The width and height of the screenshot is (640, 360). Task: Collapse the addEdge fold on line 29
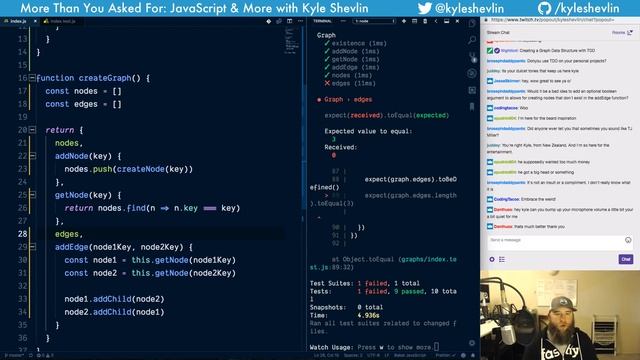click(x=32, y=247)
